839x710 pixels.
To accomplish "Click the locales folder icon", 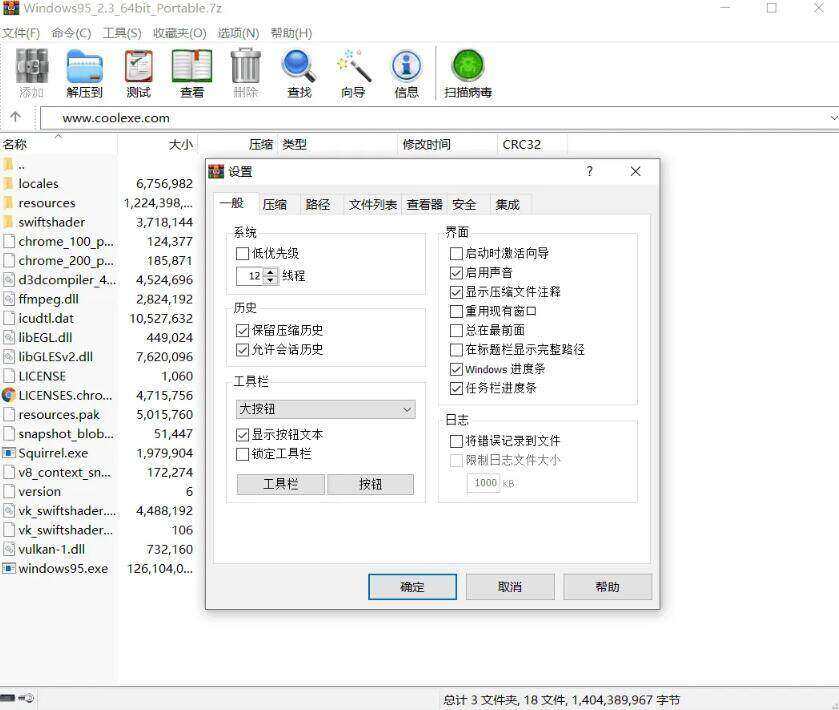I will (x=9, y=184).
